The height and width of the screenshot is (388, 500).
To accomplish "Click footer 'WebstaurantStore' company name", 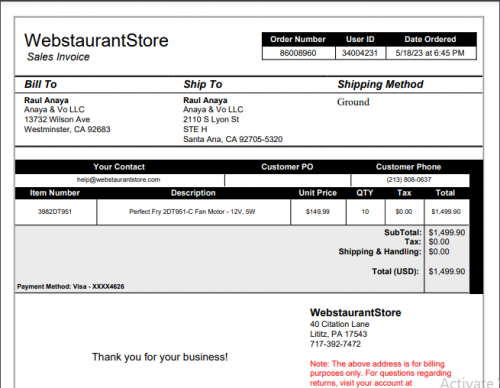I will click(x=355, y=313).
